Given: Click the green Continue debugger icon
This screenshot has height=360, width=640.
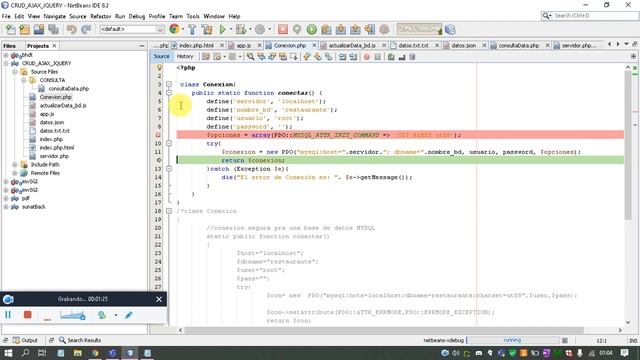Looking at the screenshot, I should click(311, 29).
